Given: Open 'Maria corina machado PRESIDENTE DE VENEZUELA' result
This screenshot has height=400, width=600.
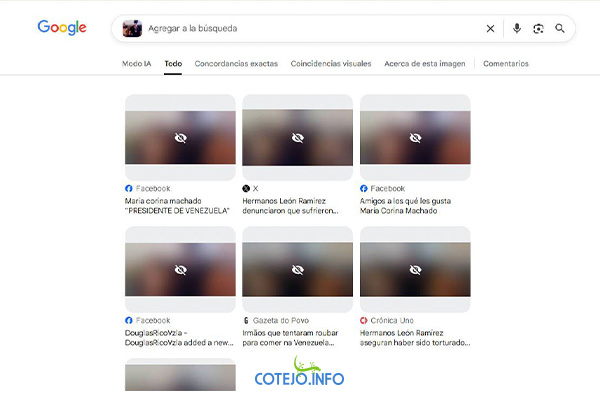Looking at the screenshot, I should [177, 206].
